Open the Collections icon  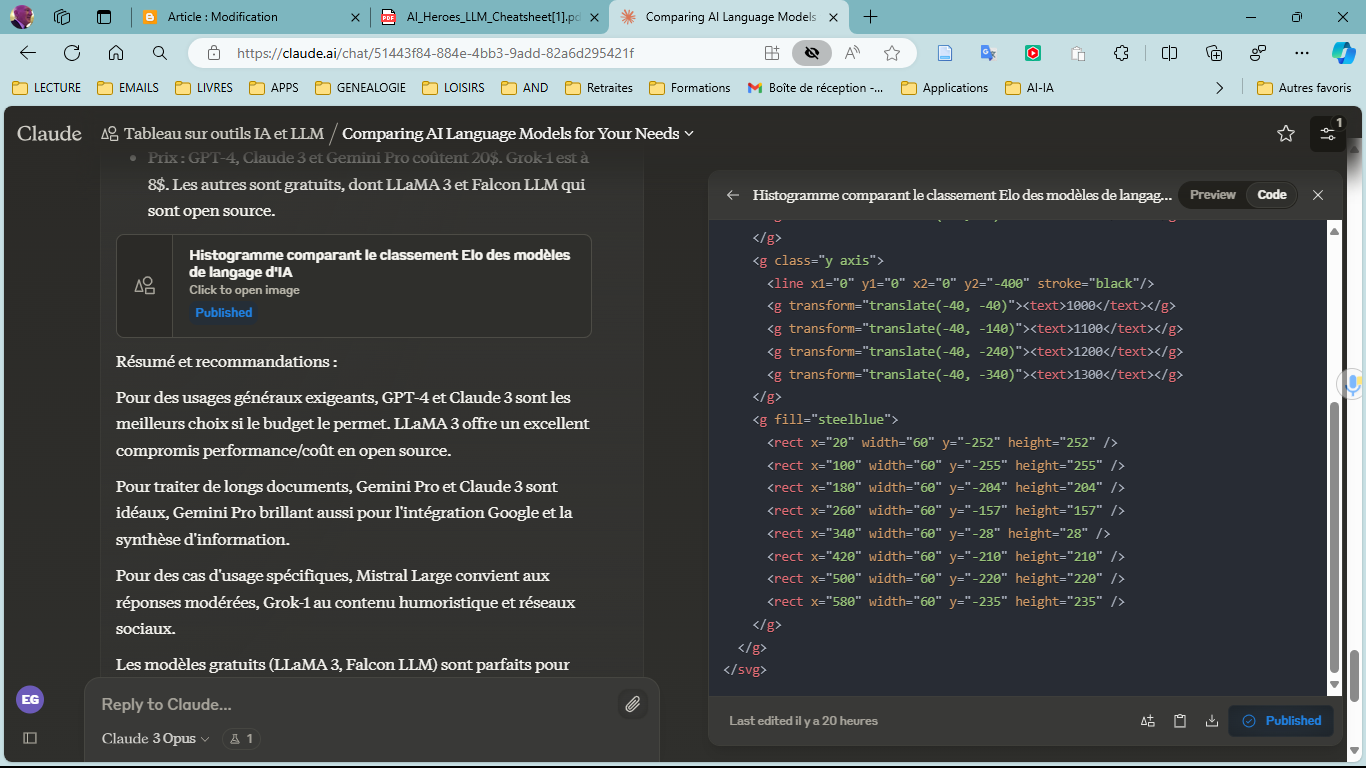(x=1214, y=53)
